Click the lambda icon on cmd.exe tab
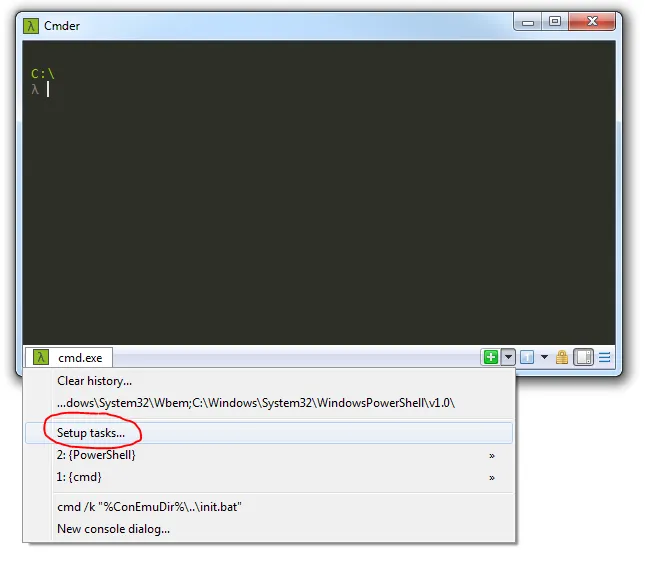The image size is (645, 561). [41, 357]
